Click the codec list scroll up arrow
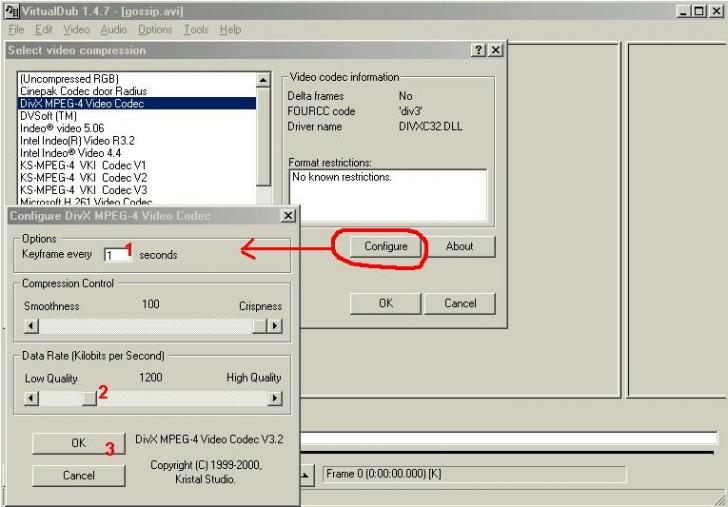This screenshot has height=507, width=728. [264, 79]
